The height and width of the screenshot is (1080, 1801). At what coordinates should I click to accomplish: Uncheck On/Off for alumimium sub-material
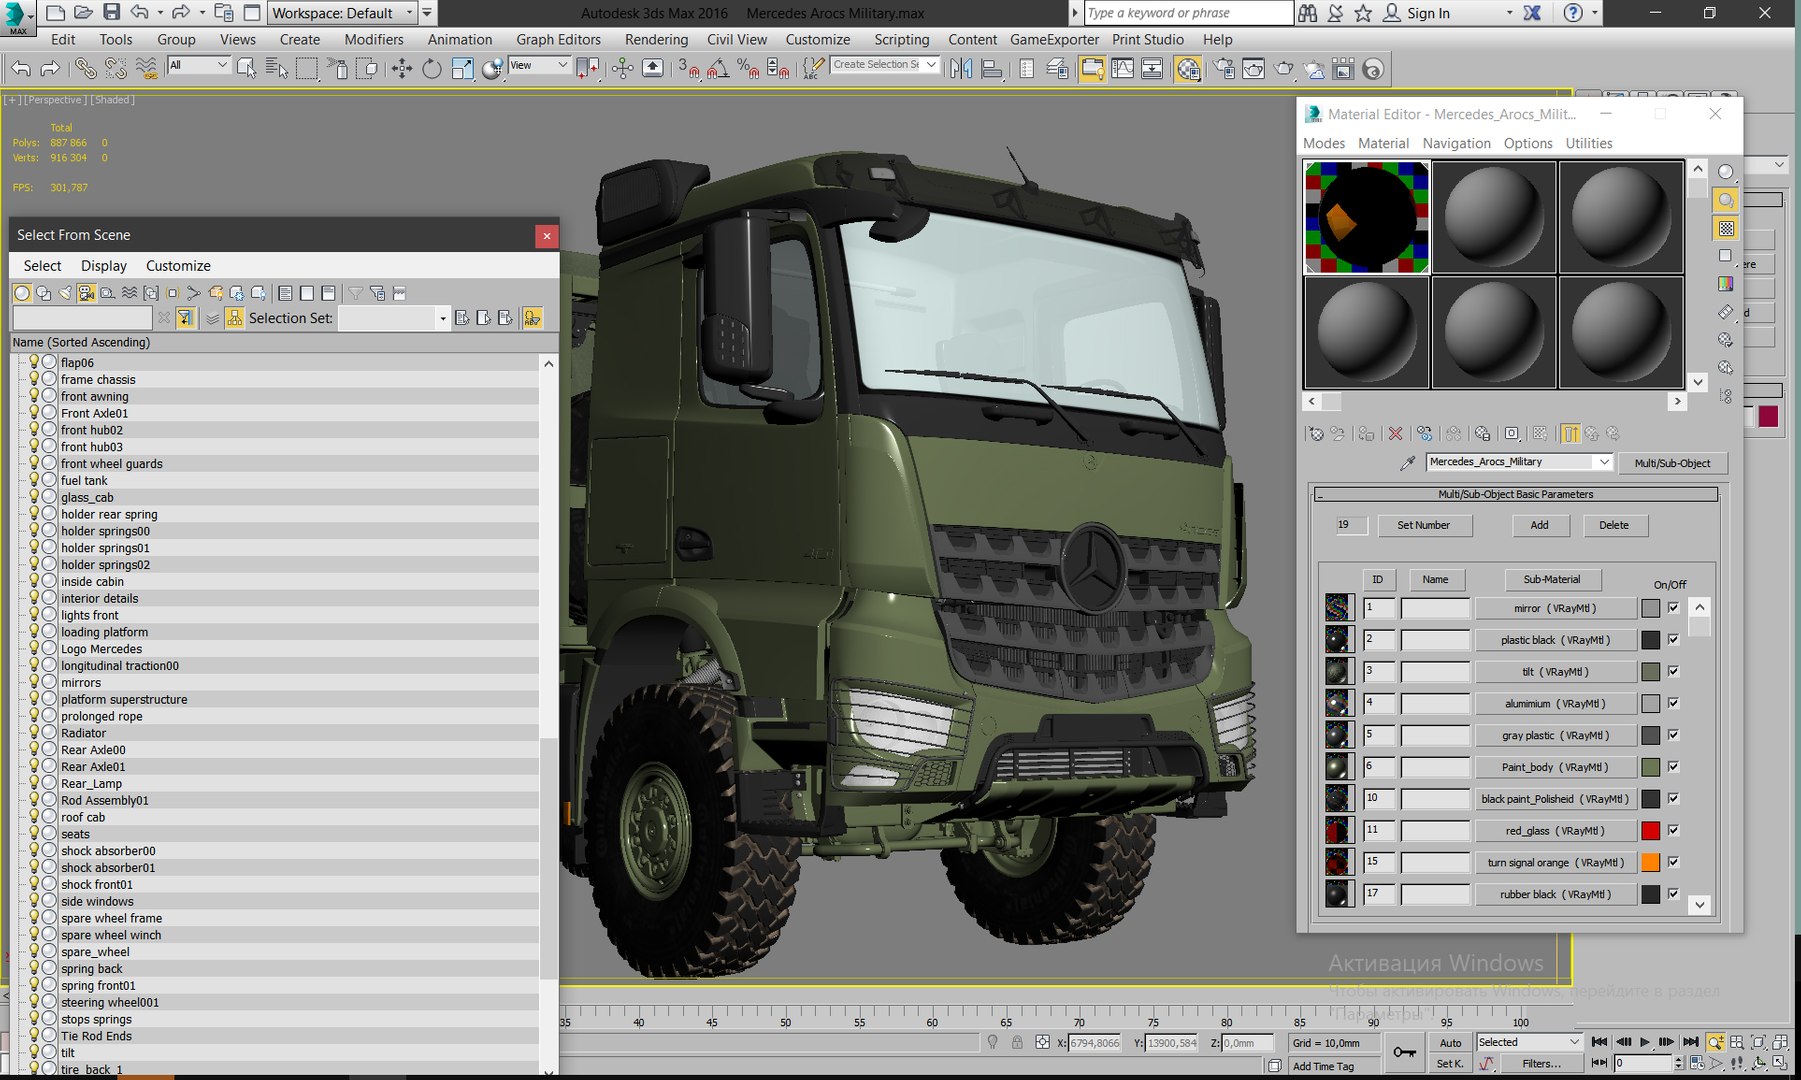point(1673,703)
